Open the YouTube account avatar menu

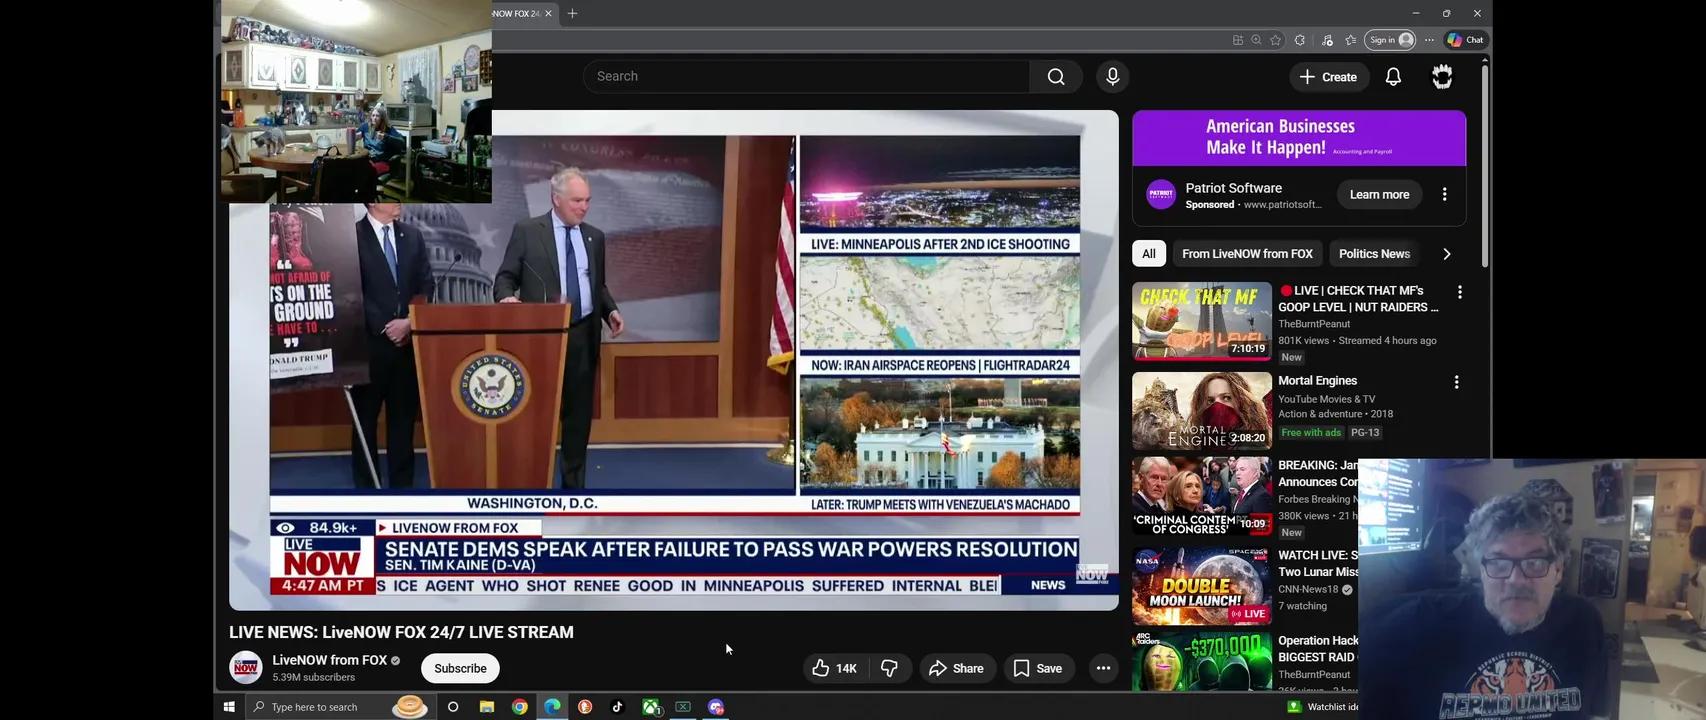(x=1442, y=77)
